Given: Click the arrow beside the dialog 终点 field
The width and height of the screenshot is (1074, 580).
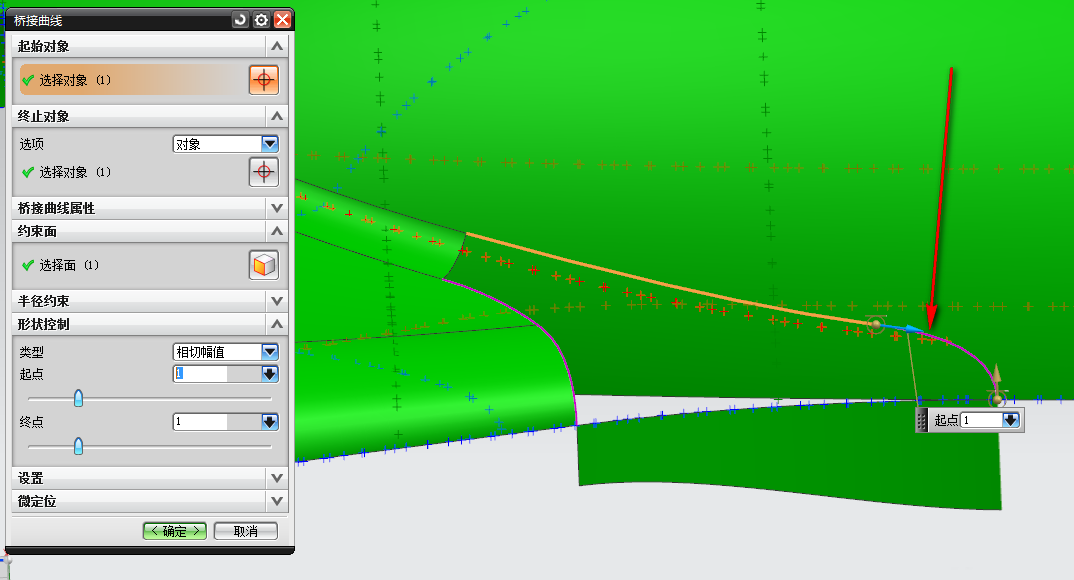Looking at the screenshot, I should (269, 422).
